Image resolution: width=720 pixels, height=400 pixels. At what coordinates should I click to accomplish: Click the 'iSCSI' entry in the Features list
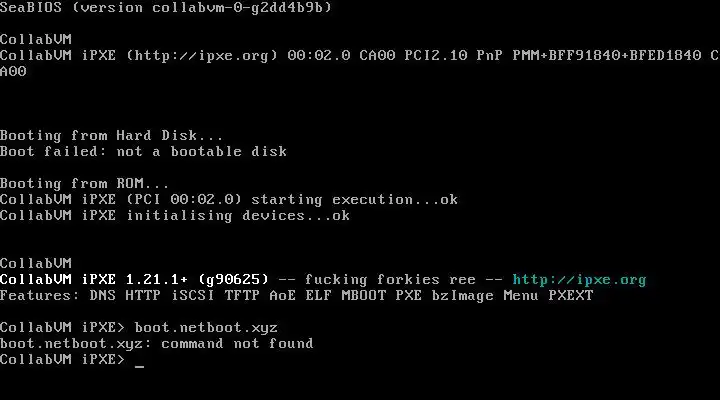click(192, 295)
